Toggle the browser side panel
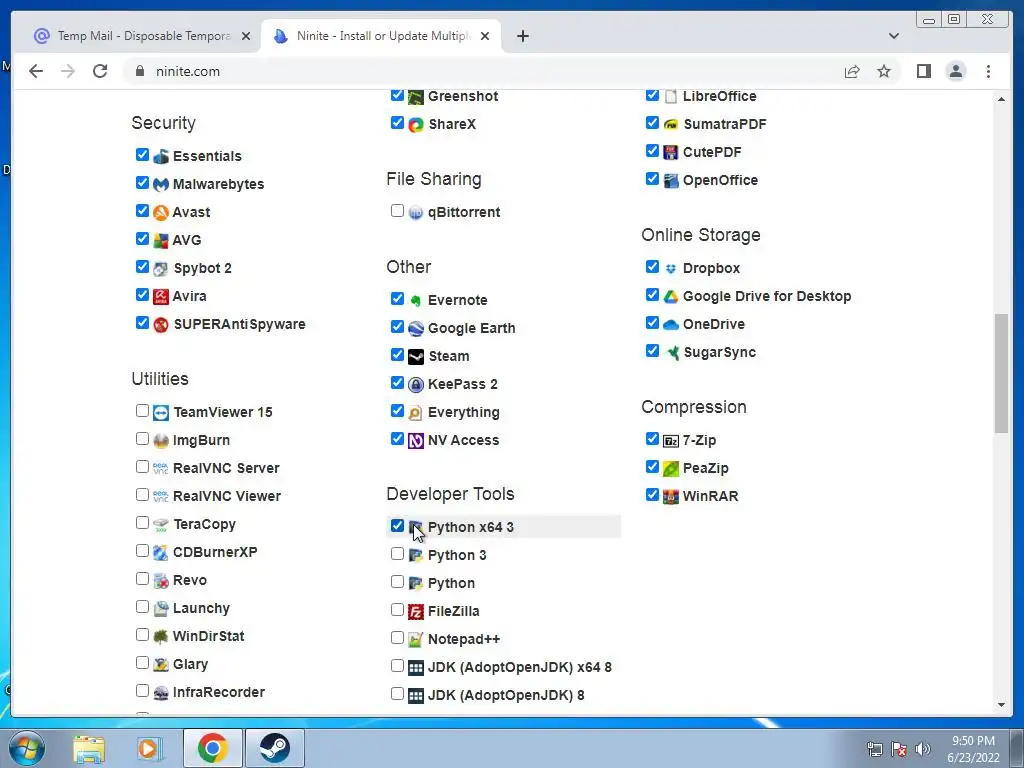The image size is (1024, 768). click(x=923, y=71)
